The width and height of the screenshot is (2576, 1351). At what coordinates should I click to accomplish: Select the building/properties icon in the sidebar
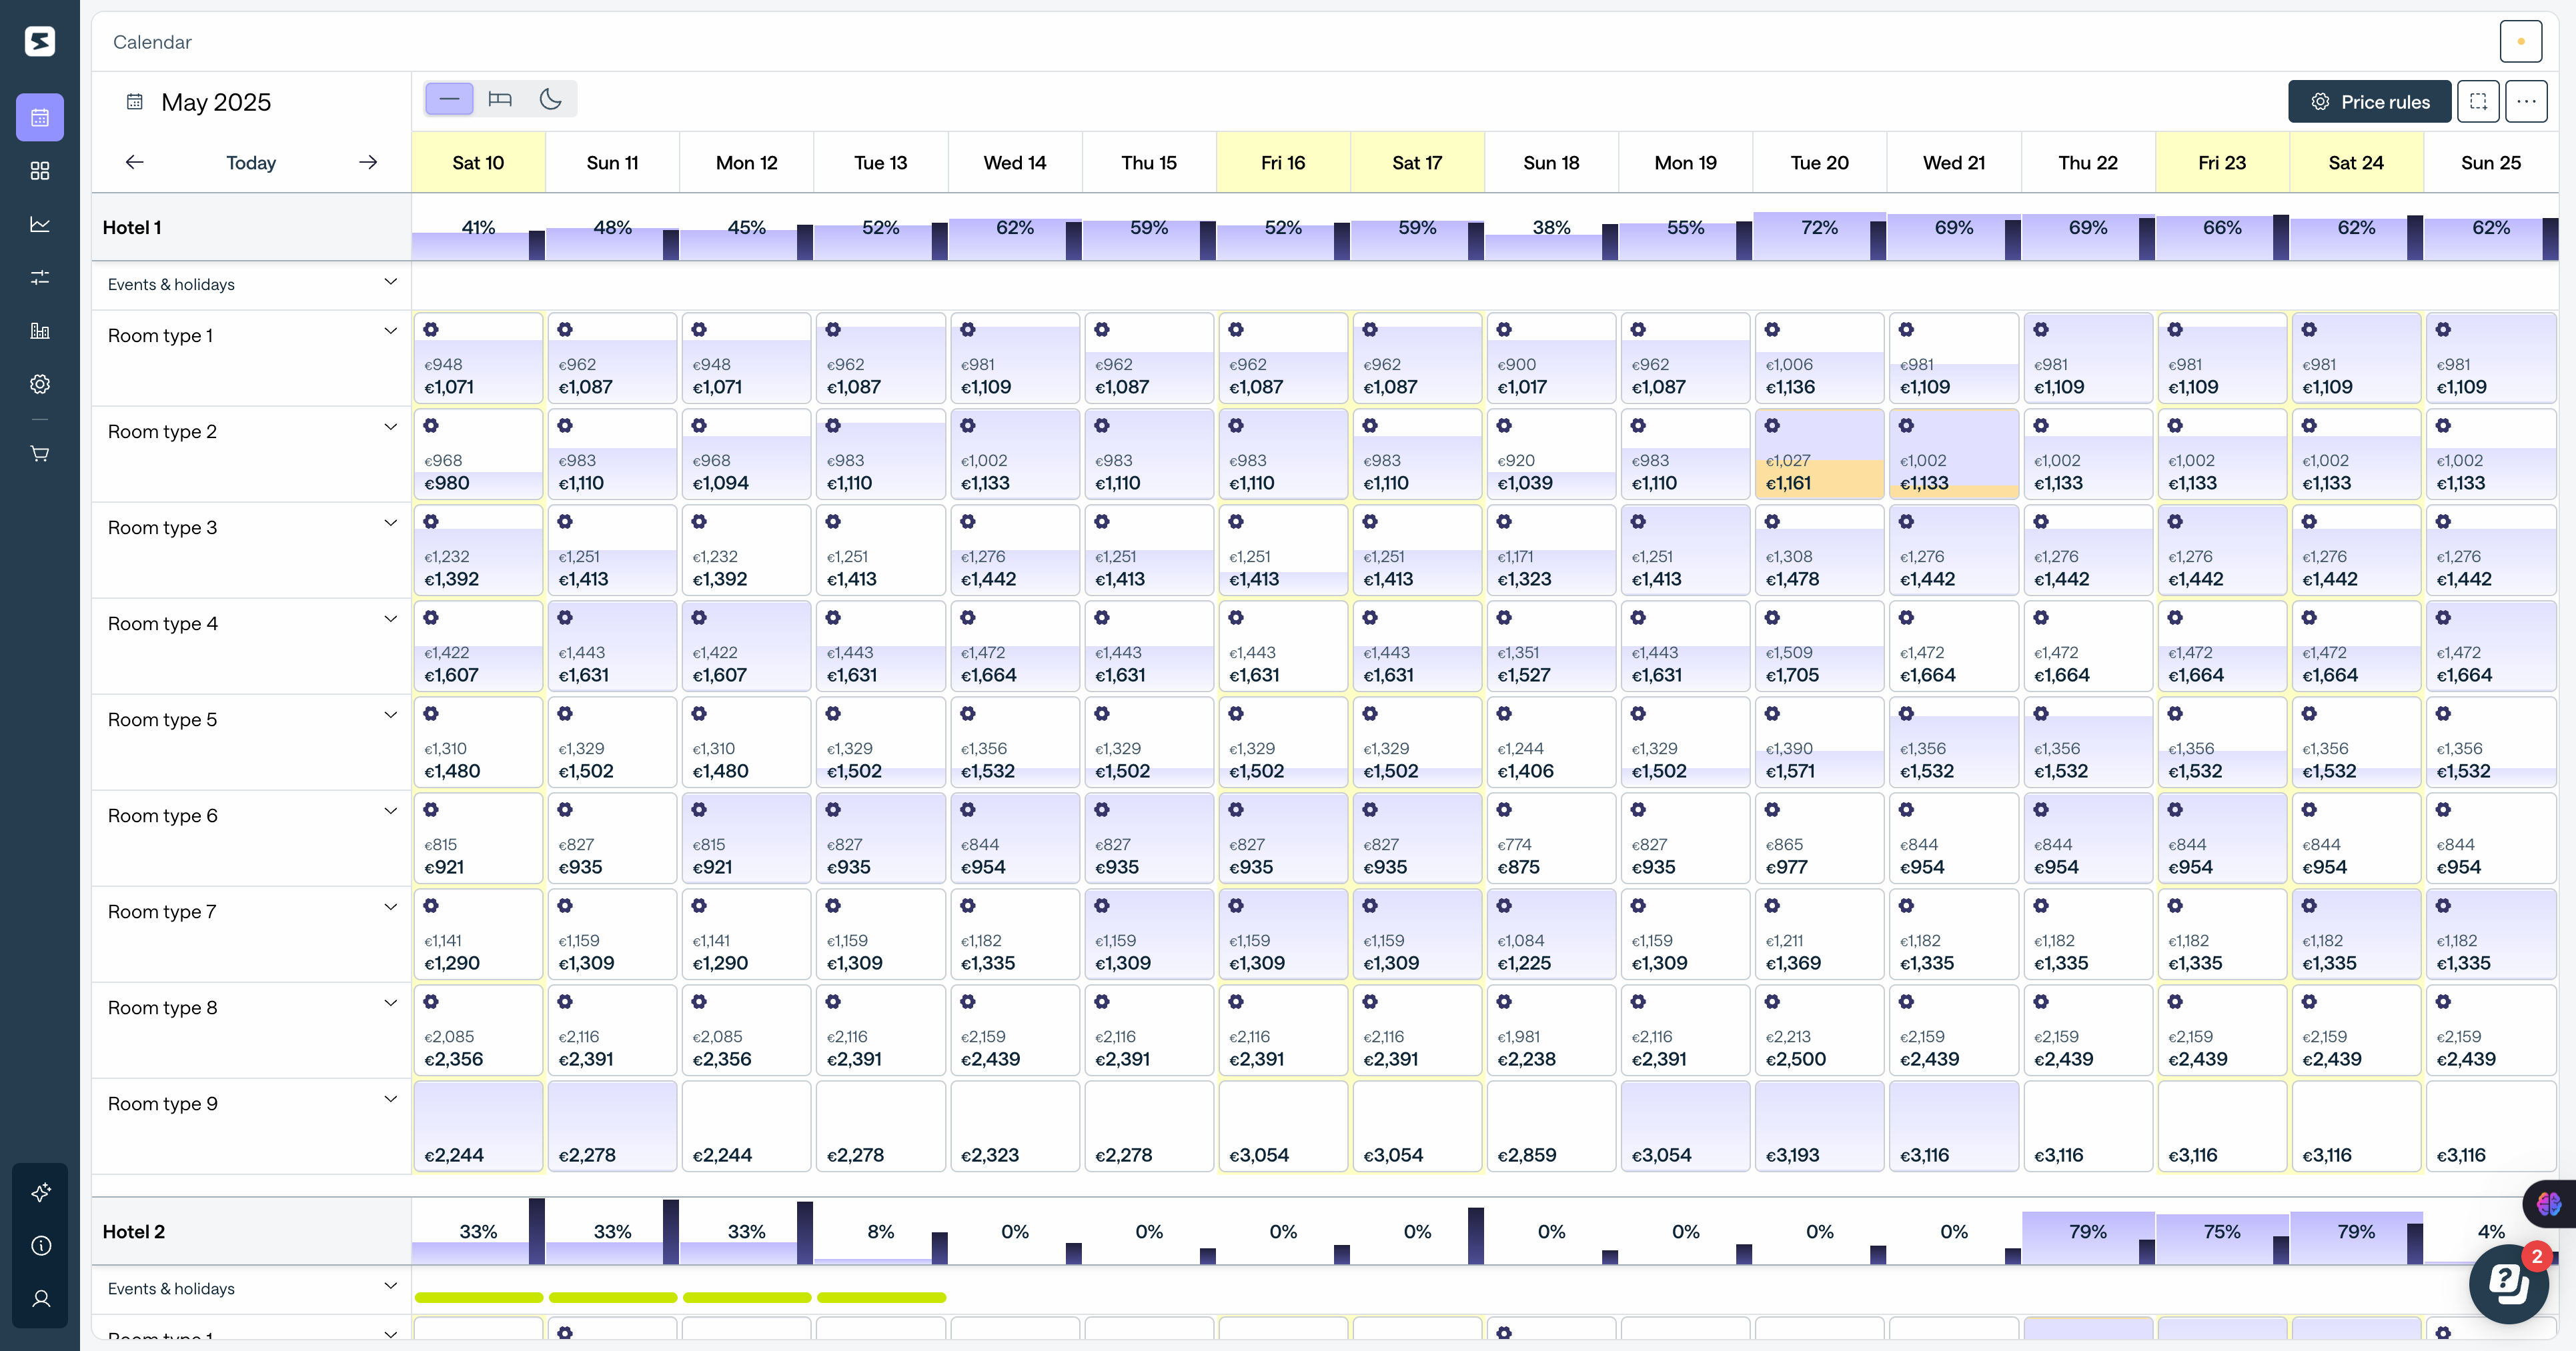pos(40,330)
